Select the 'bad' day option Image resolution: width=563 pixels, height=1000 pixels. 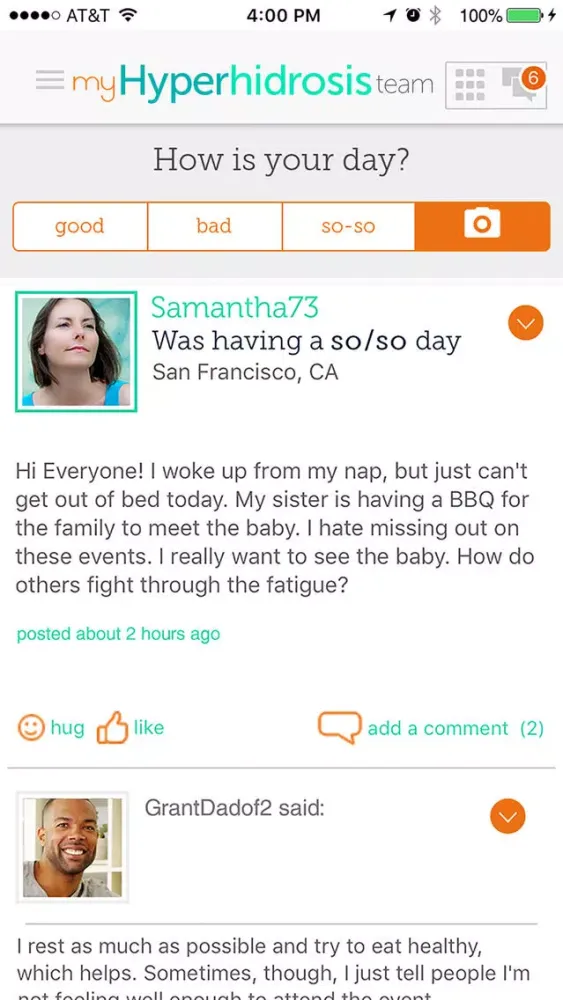pos(214,226)
